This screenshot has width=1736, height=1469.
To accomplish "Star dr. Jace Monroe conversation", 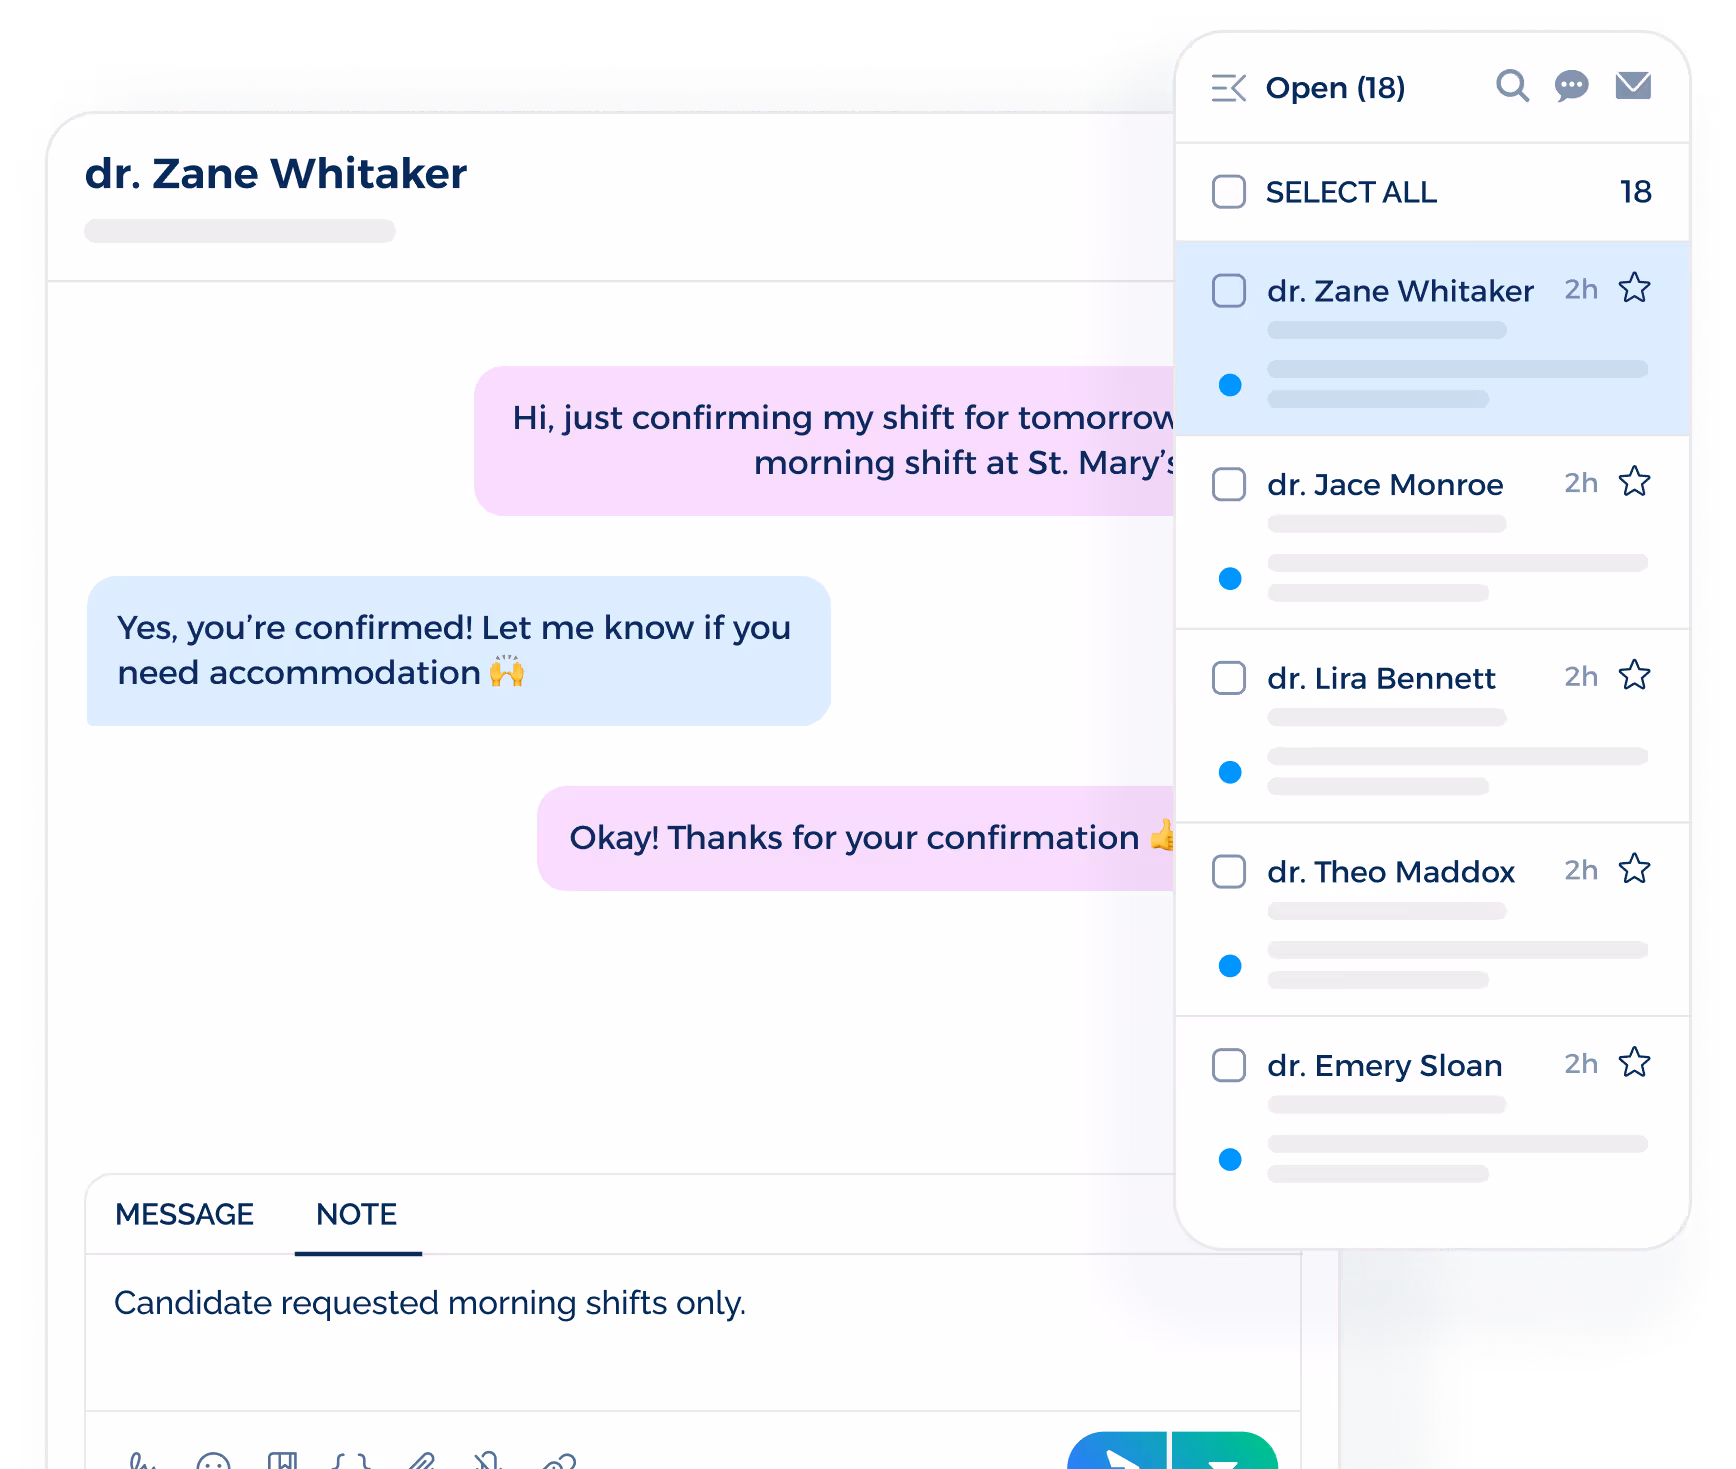I will point(1635,482).
